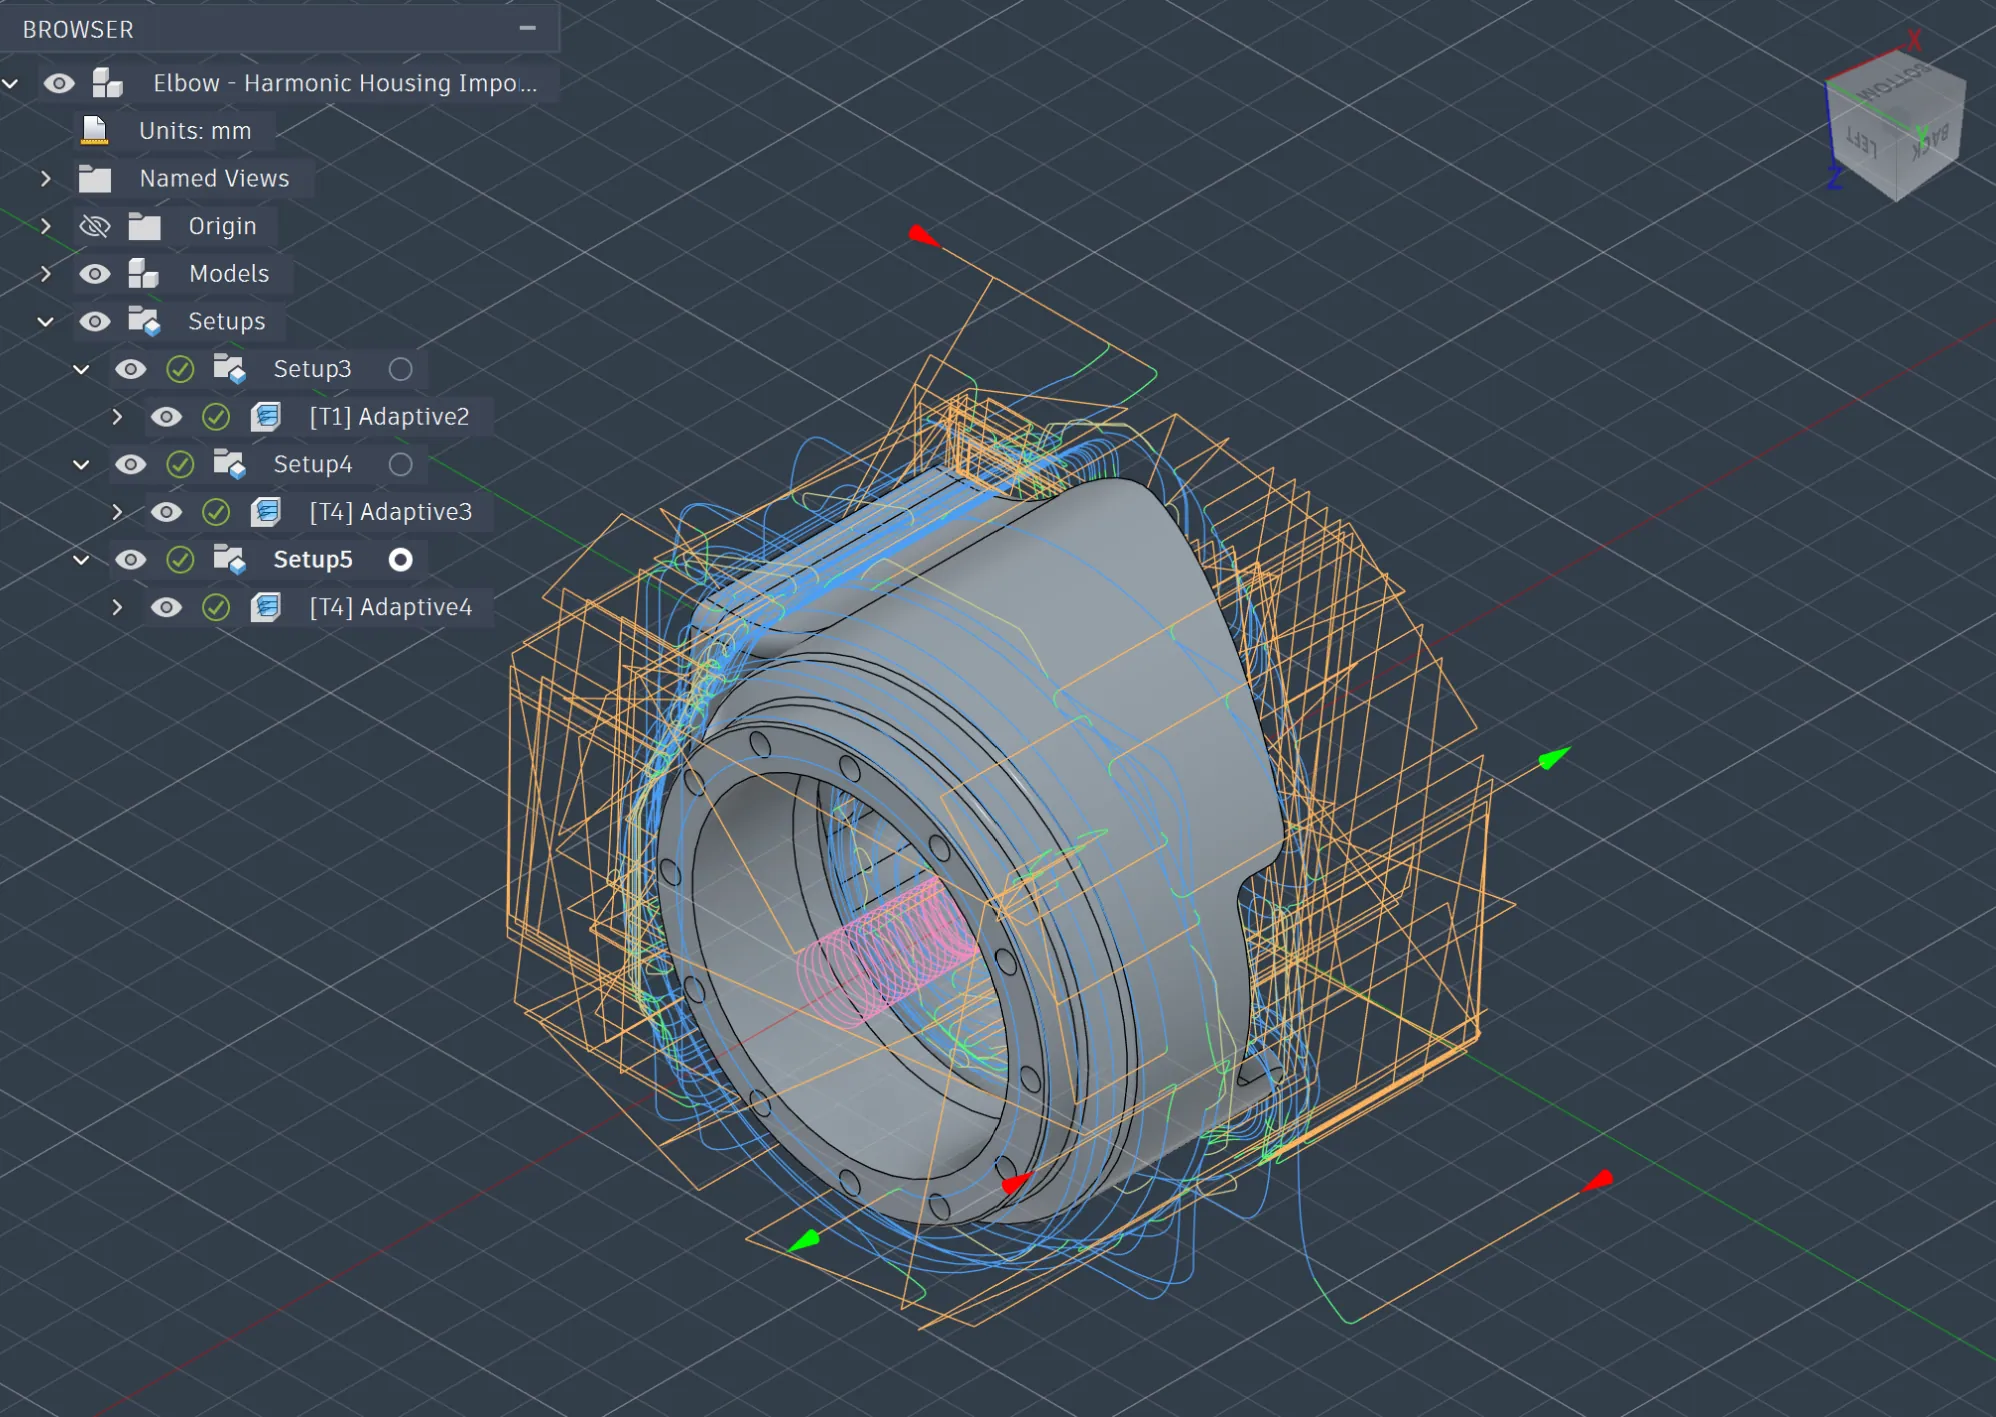The height and width of the screenshot is (1417, 1996).
Task: Click the Setup3 setup folder icon
Action: point(229,369)
